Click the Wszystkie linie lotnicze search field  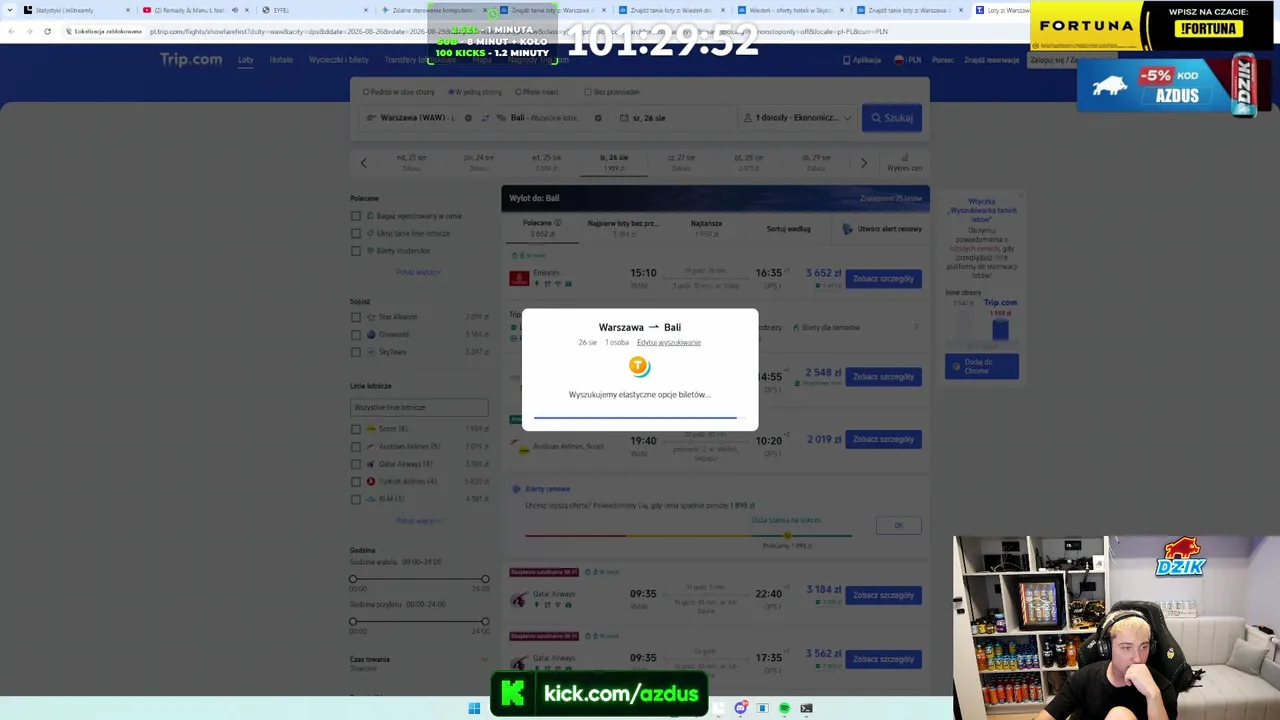(419, 407)
